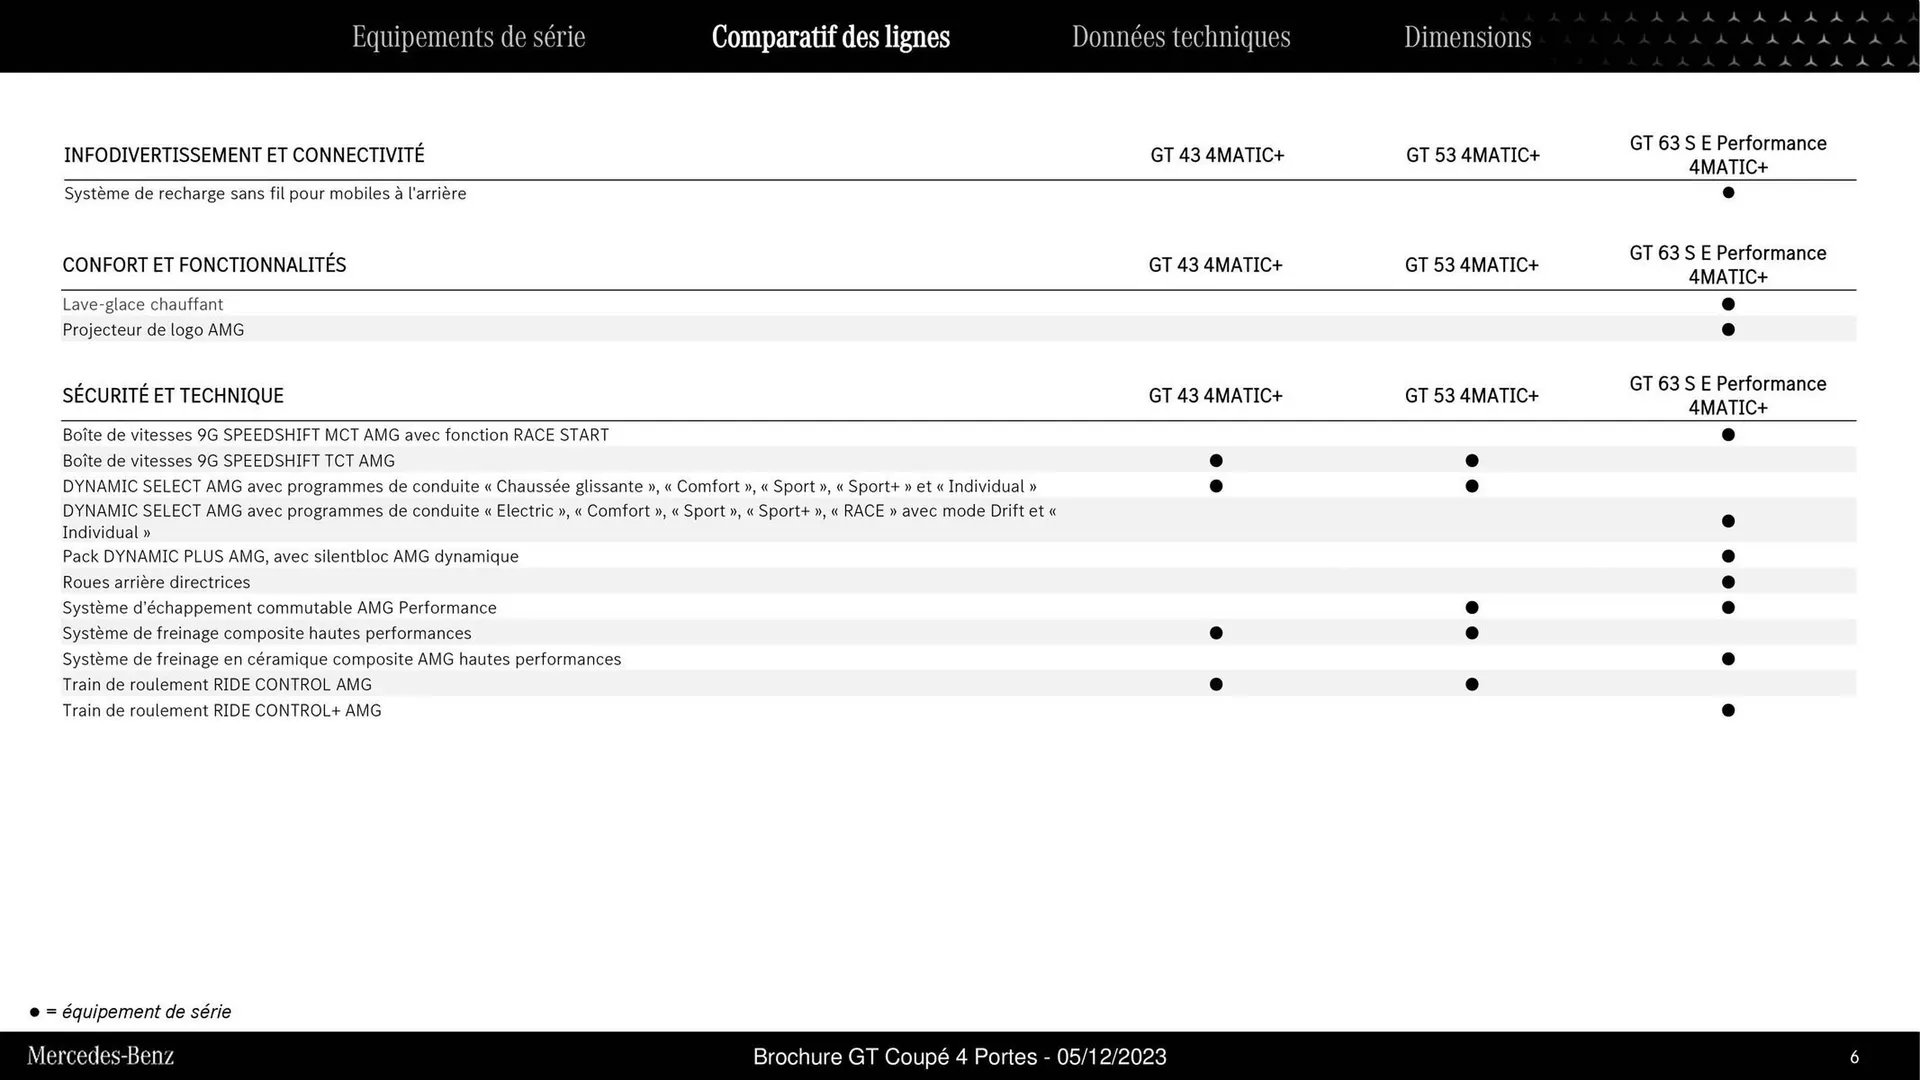
Task: Collapse the SÉCURITÉ ET TECHNIQUE section
Action: (x=172, y=395)
